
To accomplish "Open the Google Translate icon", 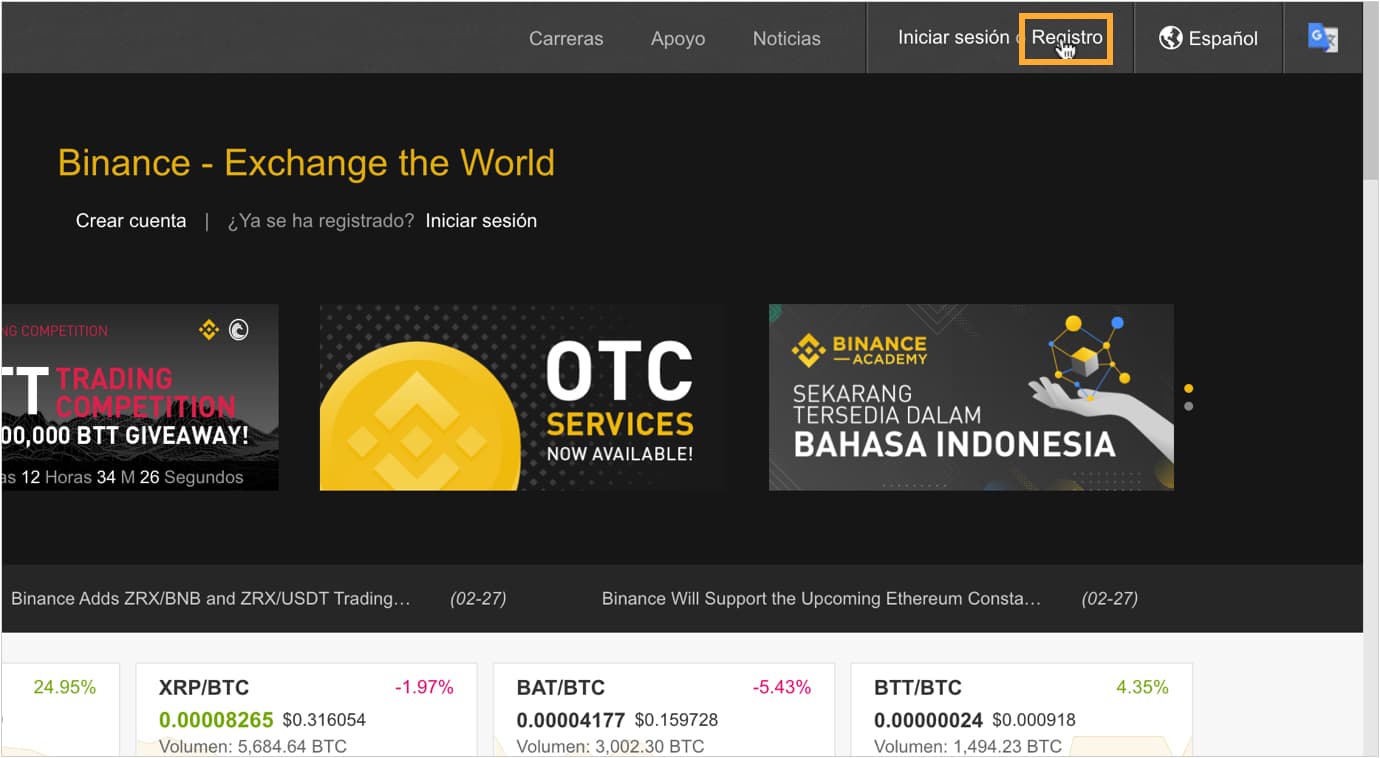I will pyautogui.click(x=1322, y=38).
